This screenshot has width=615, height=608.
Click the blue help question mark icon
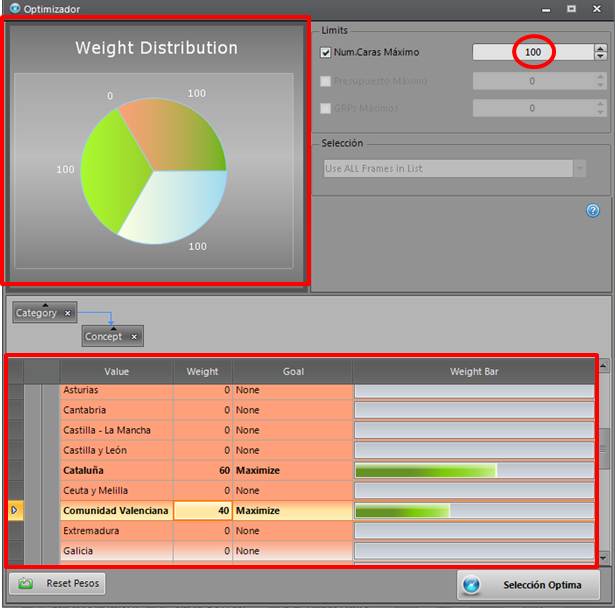[593, 210]
